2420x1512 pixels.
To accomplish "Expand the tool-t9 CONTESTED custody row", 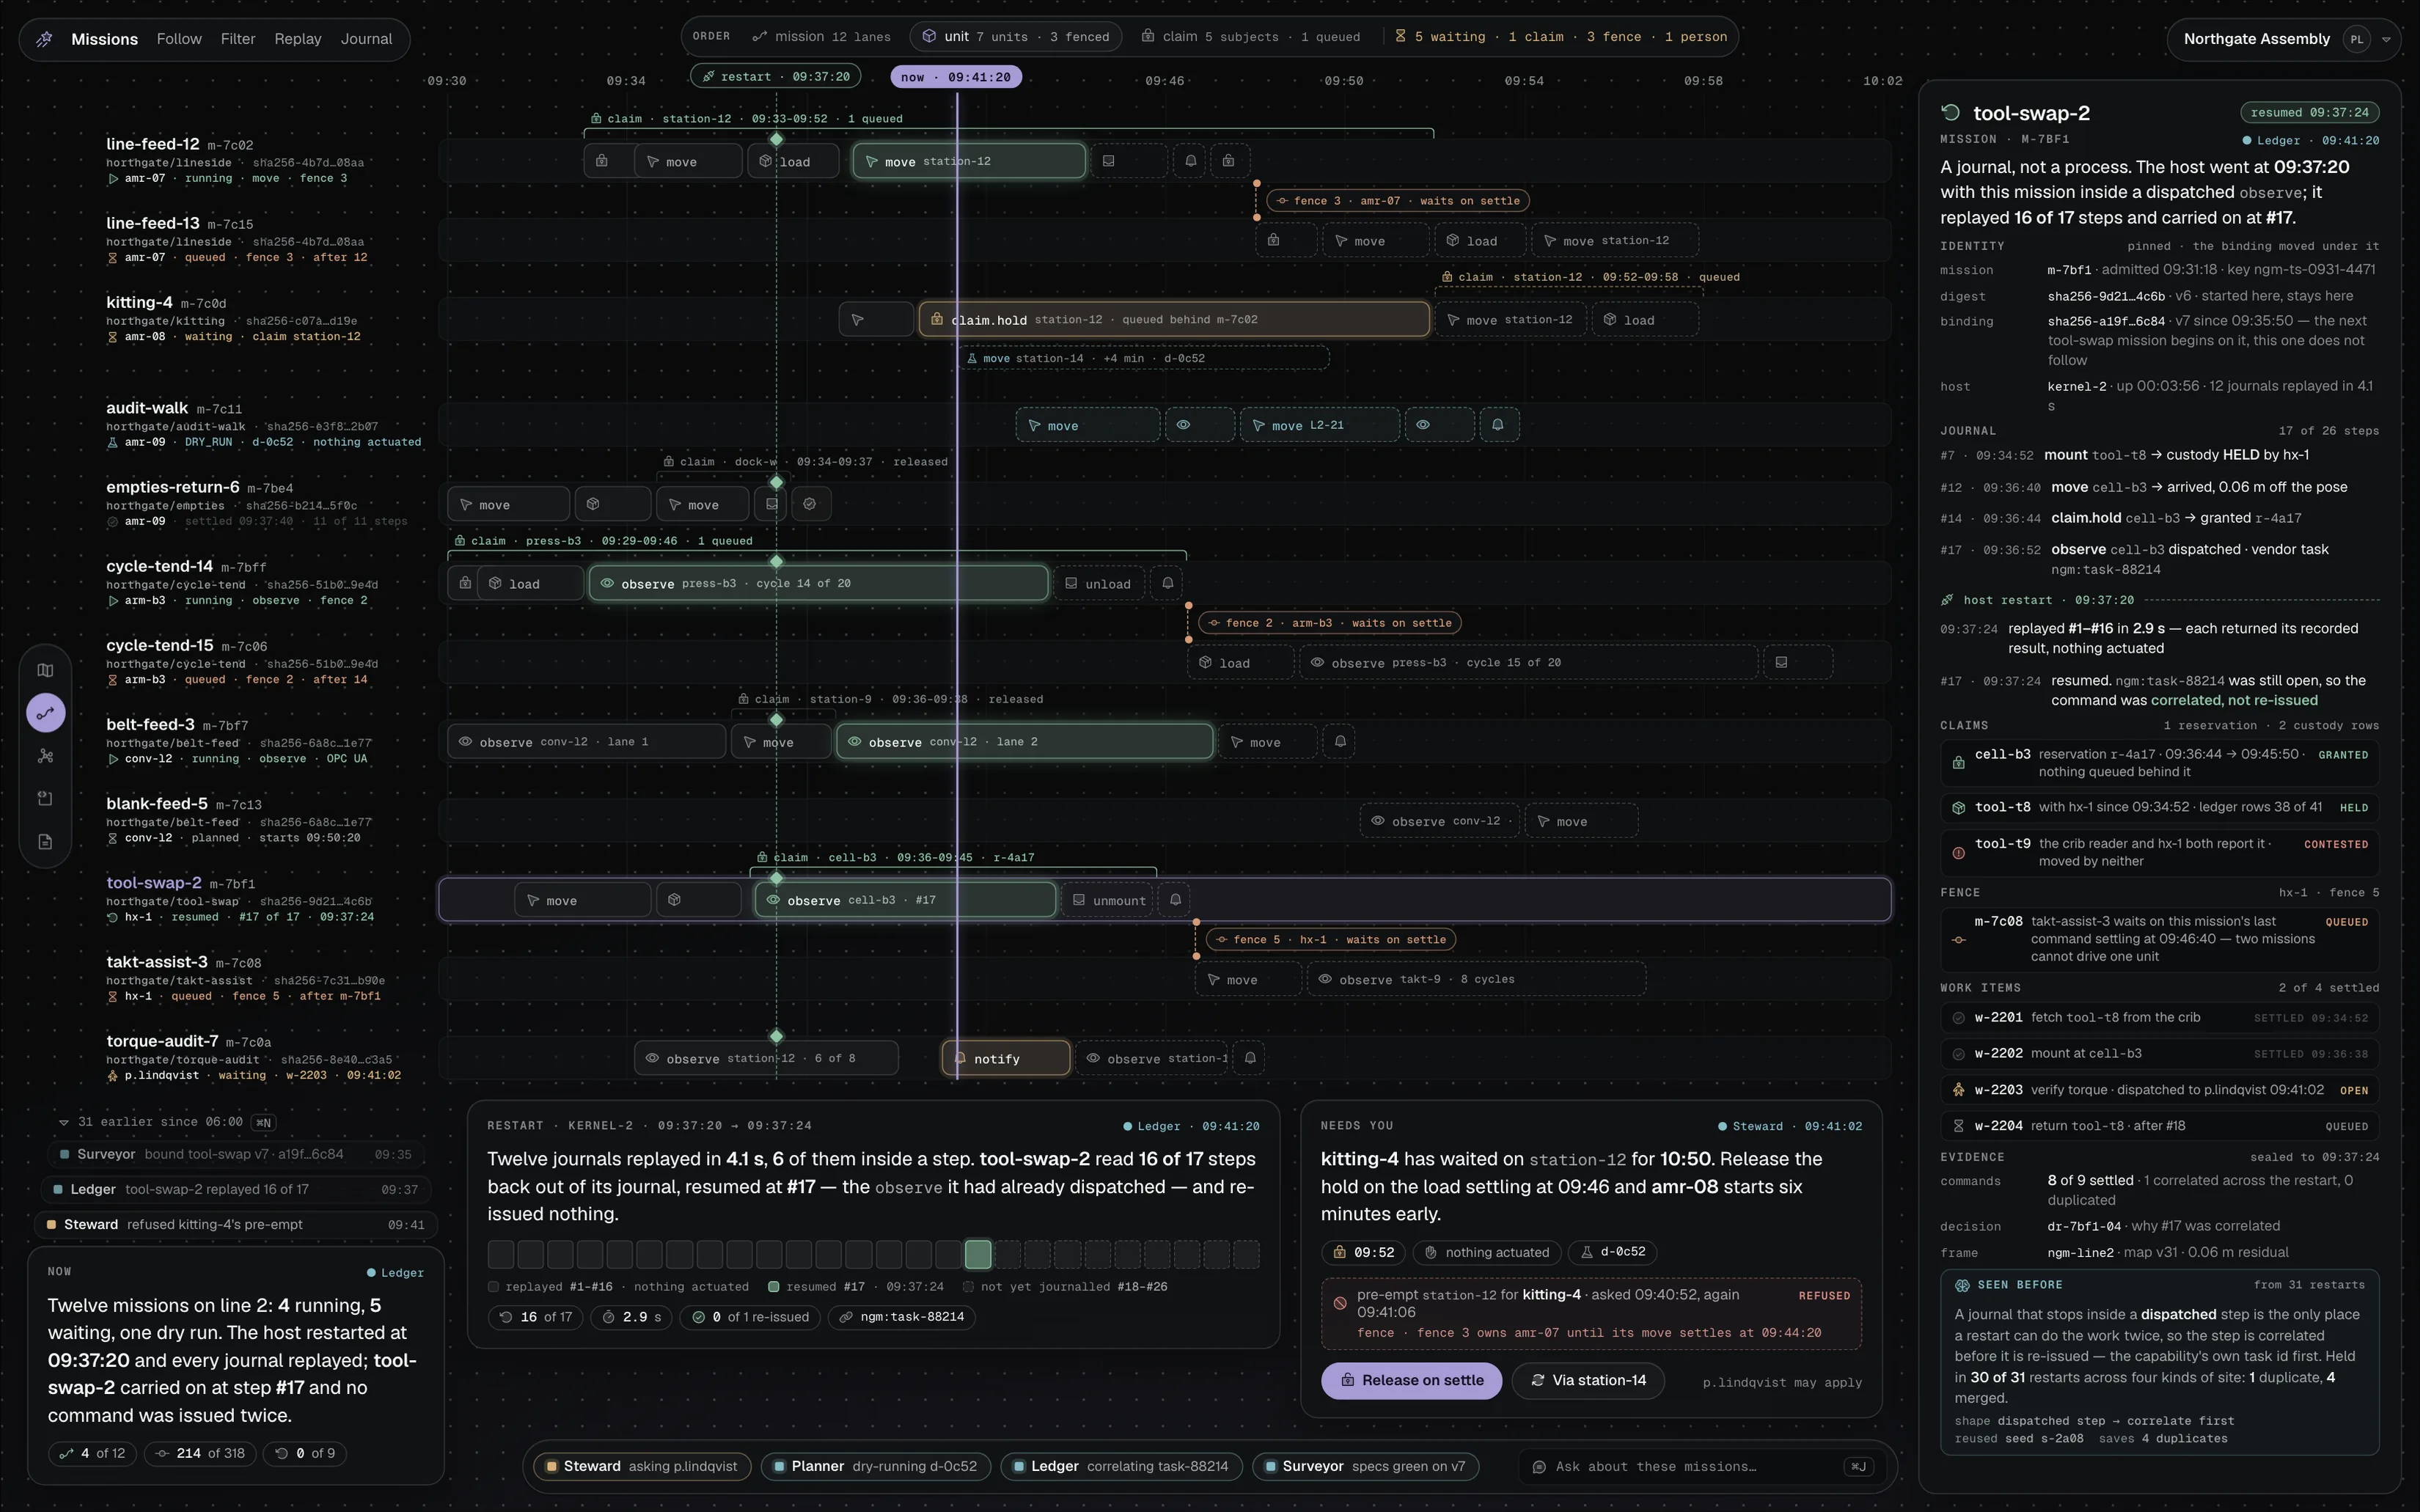I will 2159,852.
